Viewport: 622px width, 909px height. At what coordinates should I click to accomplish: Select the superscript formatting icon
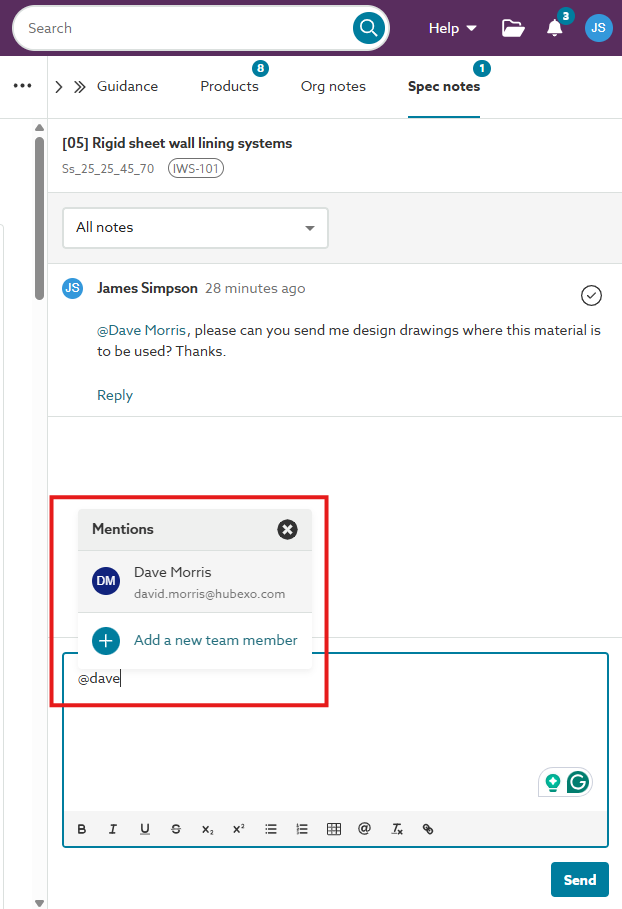pyautogui.click(x=237, y=828)
